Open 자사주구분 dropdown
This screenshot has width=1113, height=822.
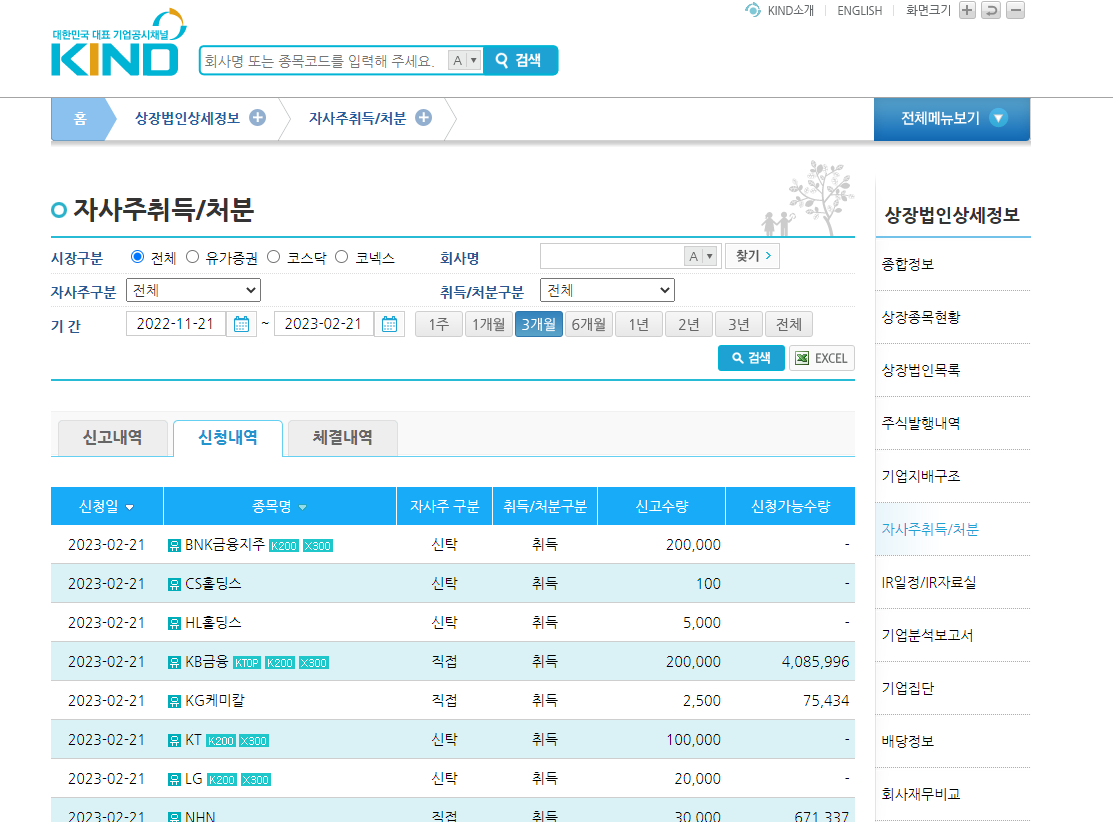coord(193,290)
